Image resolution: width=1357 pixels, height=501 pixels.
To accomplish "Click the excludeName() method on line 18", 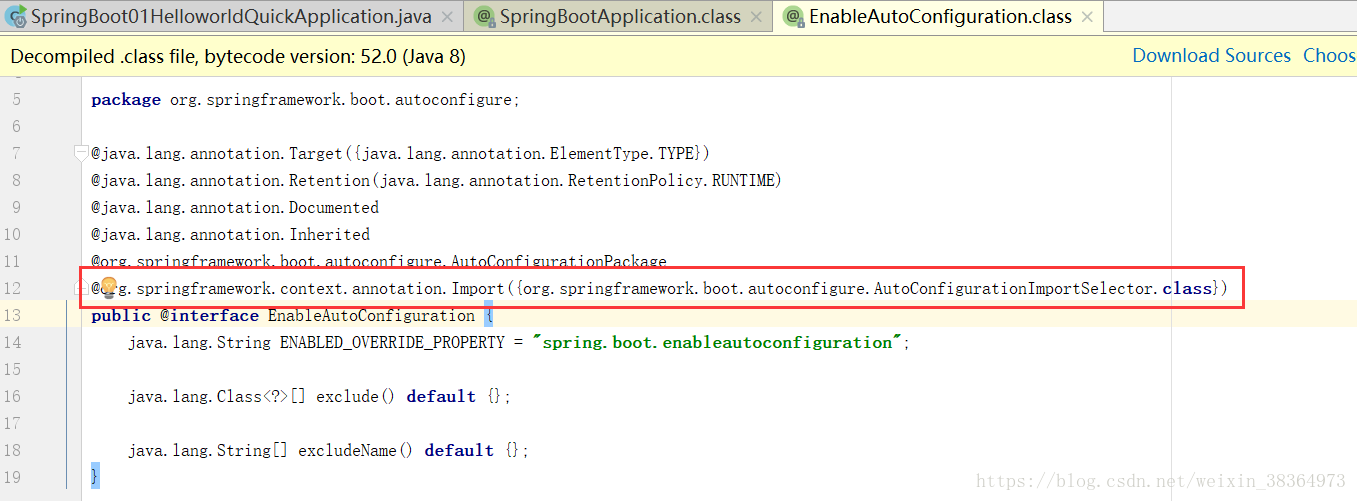I will (x=355, y=451).
